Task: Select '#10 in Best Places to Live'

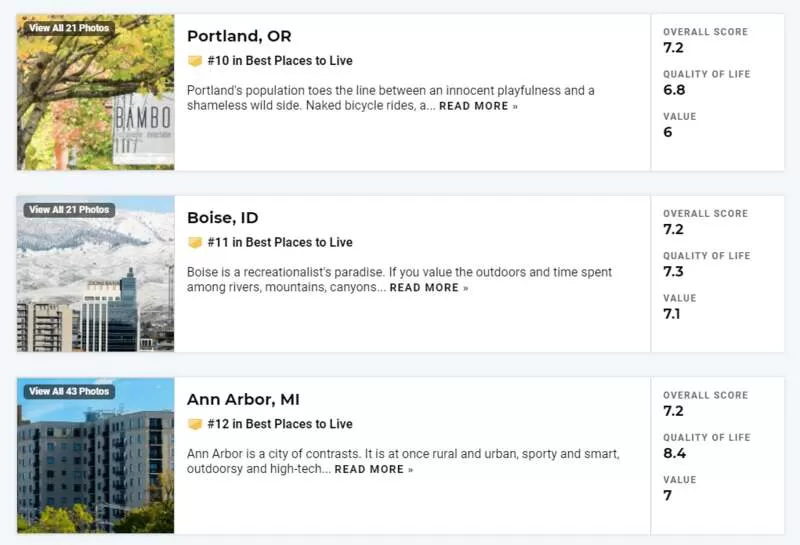Action: pos(280,61)
